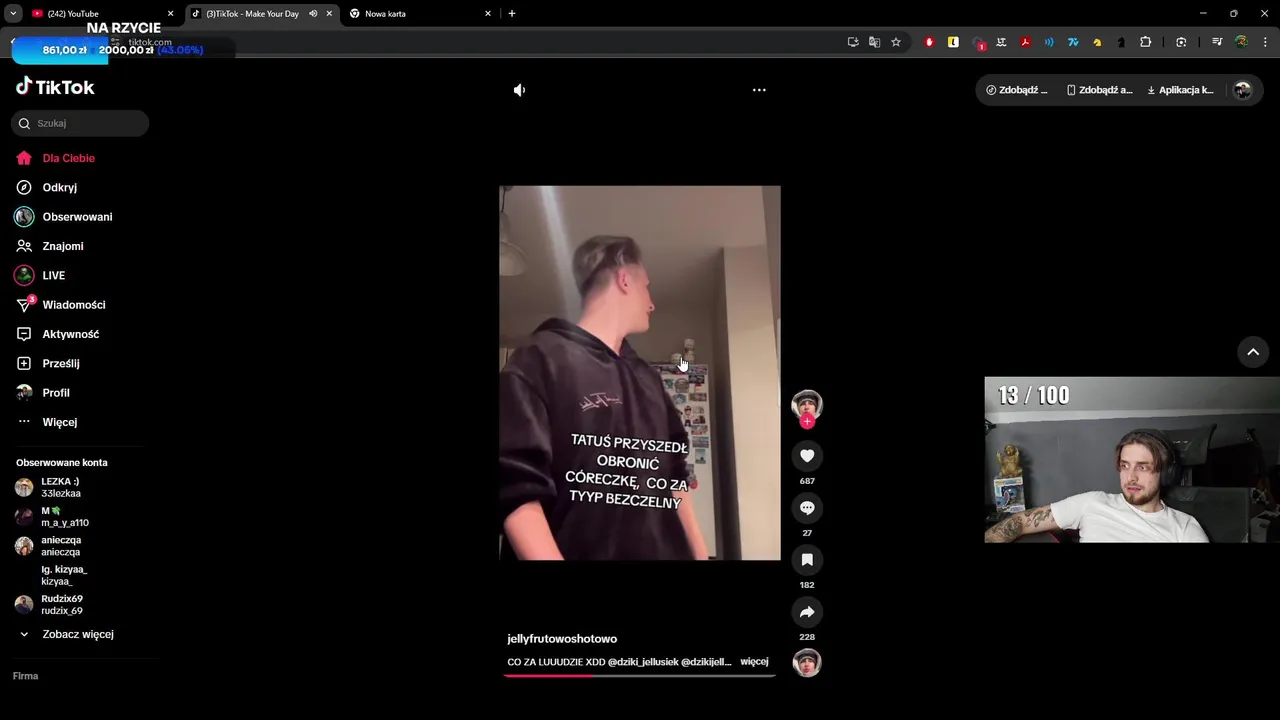The height and width of the screenshot is (720, 1280).
Task: Go back with scroll-up chevron button
Action: (x=1253, y=352)
